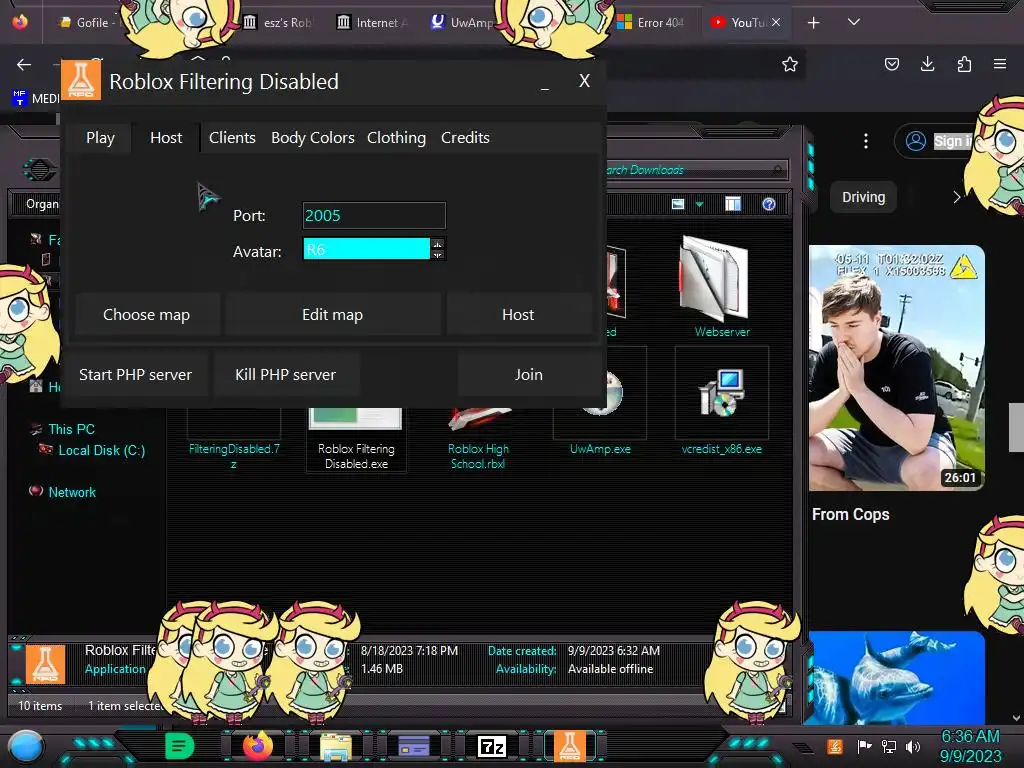The image size is (1024, 768).
Task: Click the Choose map button
Action: tap(146, 315)
